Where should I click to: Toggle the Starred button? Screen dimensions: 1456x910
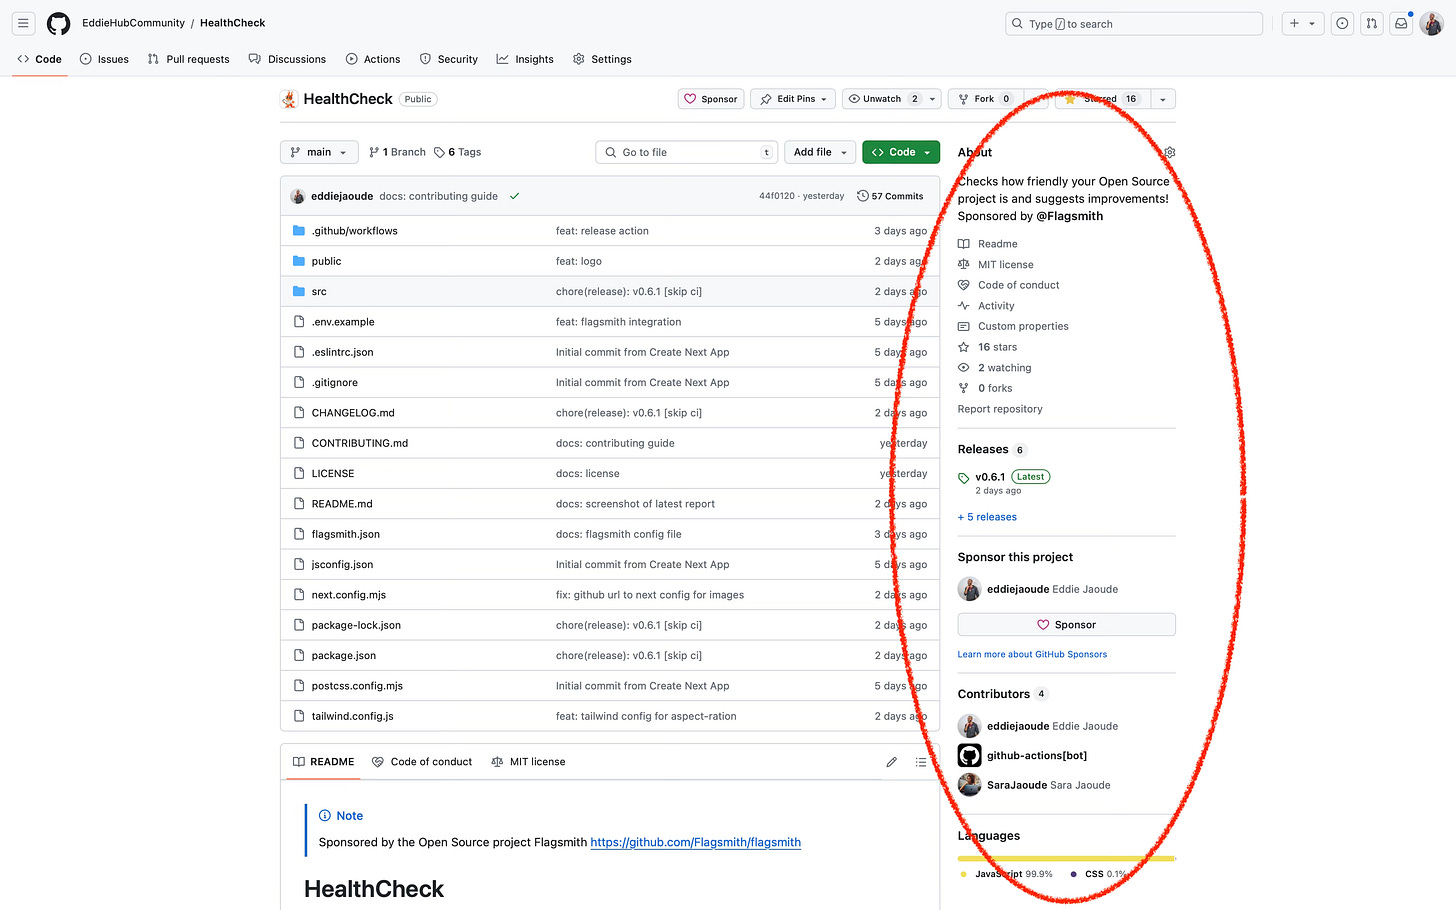tap(1101, 99)
